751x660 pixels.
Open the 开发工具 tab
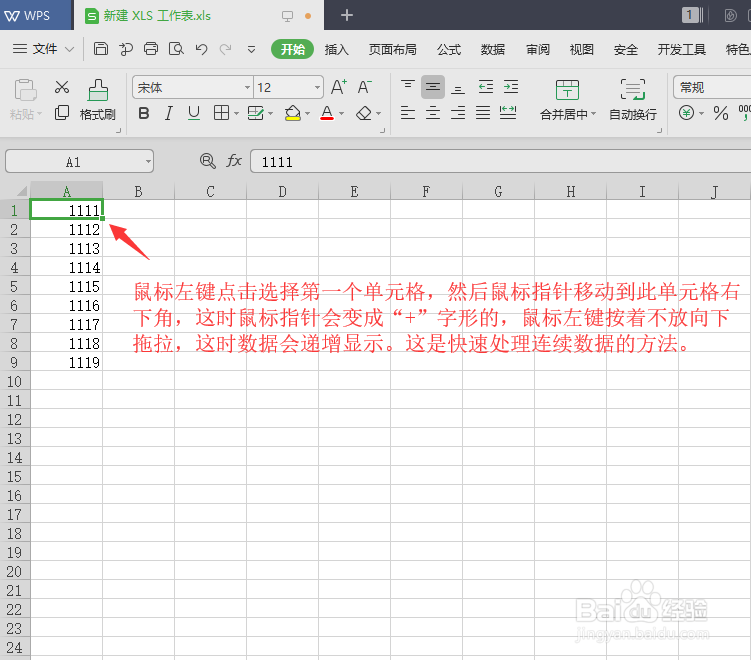[x=682, y=49]
